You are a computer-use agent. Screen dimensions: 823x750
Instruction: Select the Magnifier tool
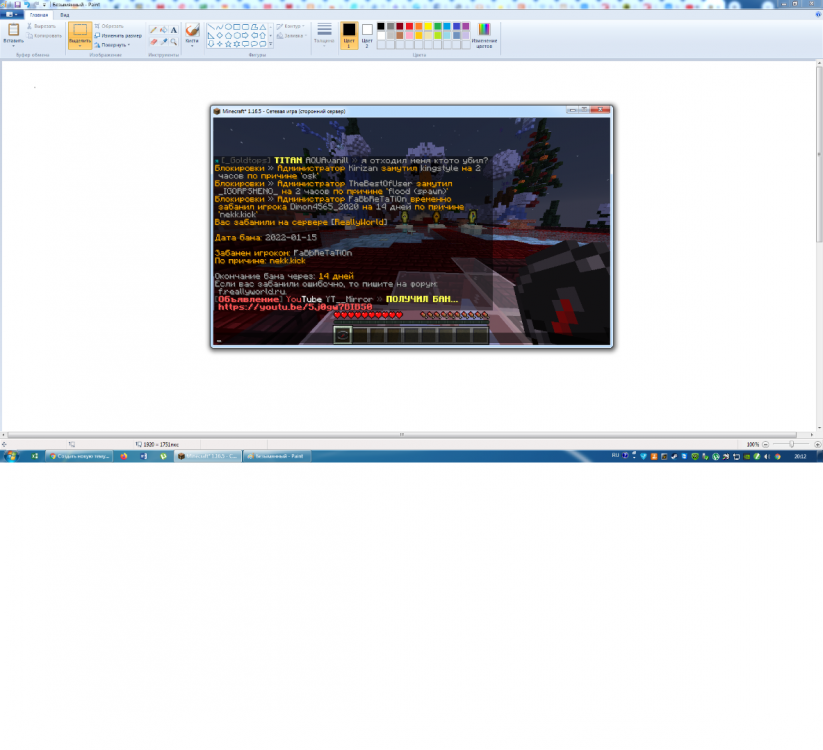coord(174,41)
